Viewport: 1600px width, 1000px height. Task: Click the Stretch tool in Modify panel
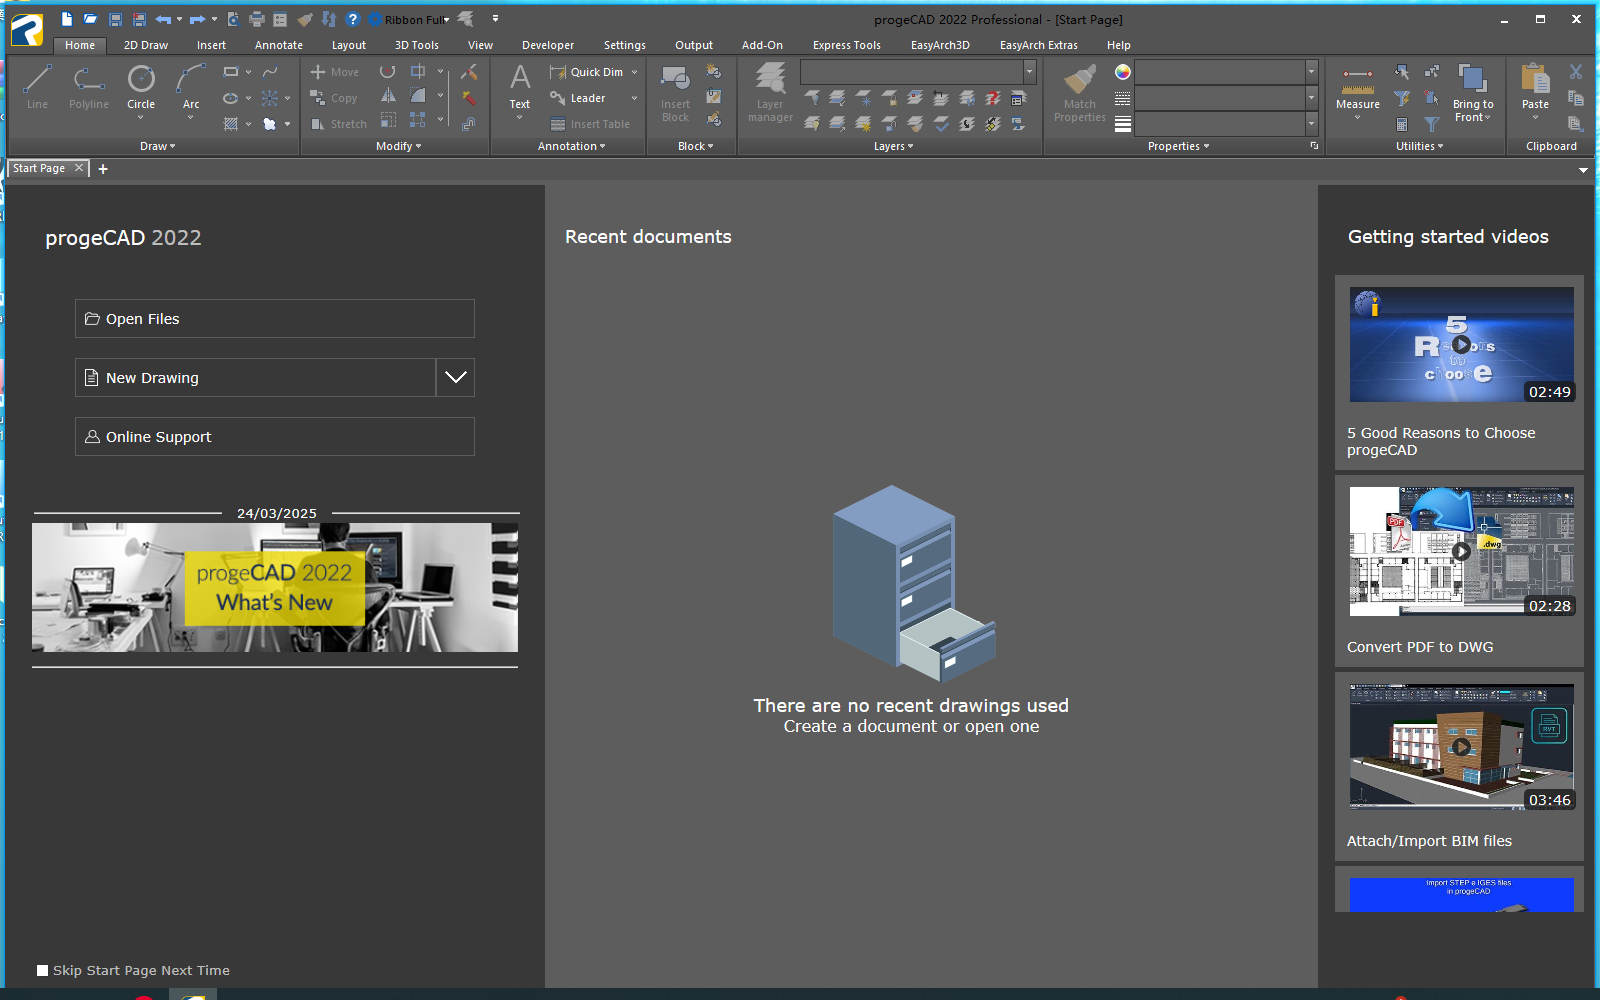click(x=338, y=124)
